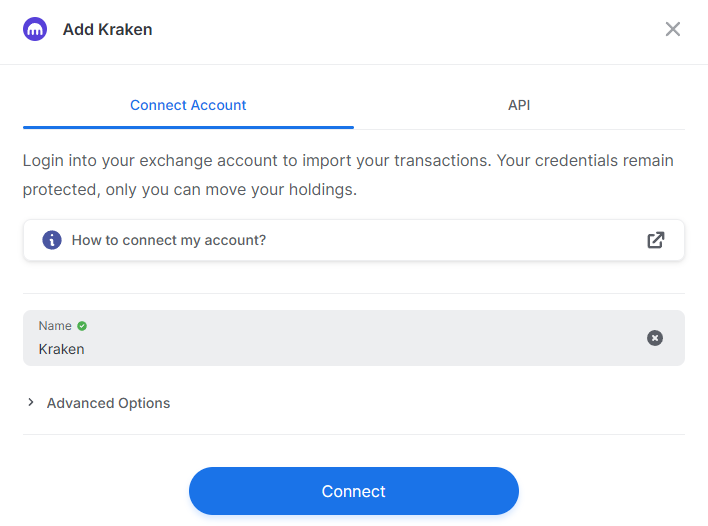This screenshot has width=708, height=526.
Task: Close the Add Kraken dialog
Action: 672,29
